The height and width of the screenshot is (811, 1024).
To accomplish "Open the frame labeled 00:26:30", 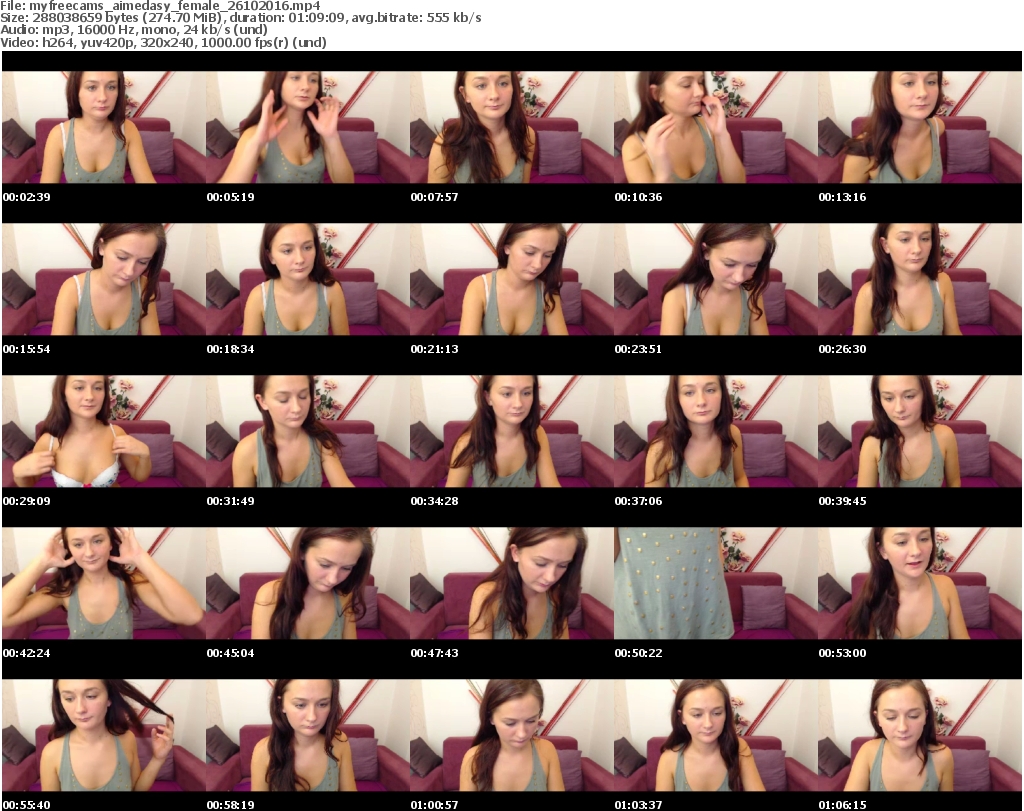I will 919,279.
